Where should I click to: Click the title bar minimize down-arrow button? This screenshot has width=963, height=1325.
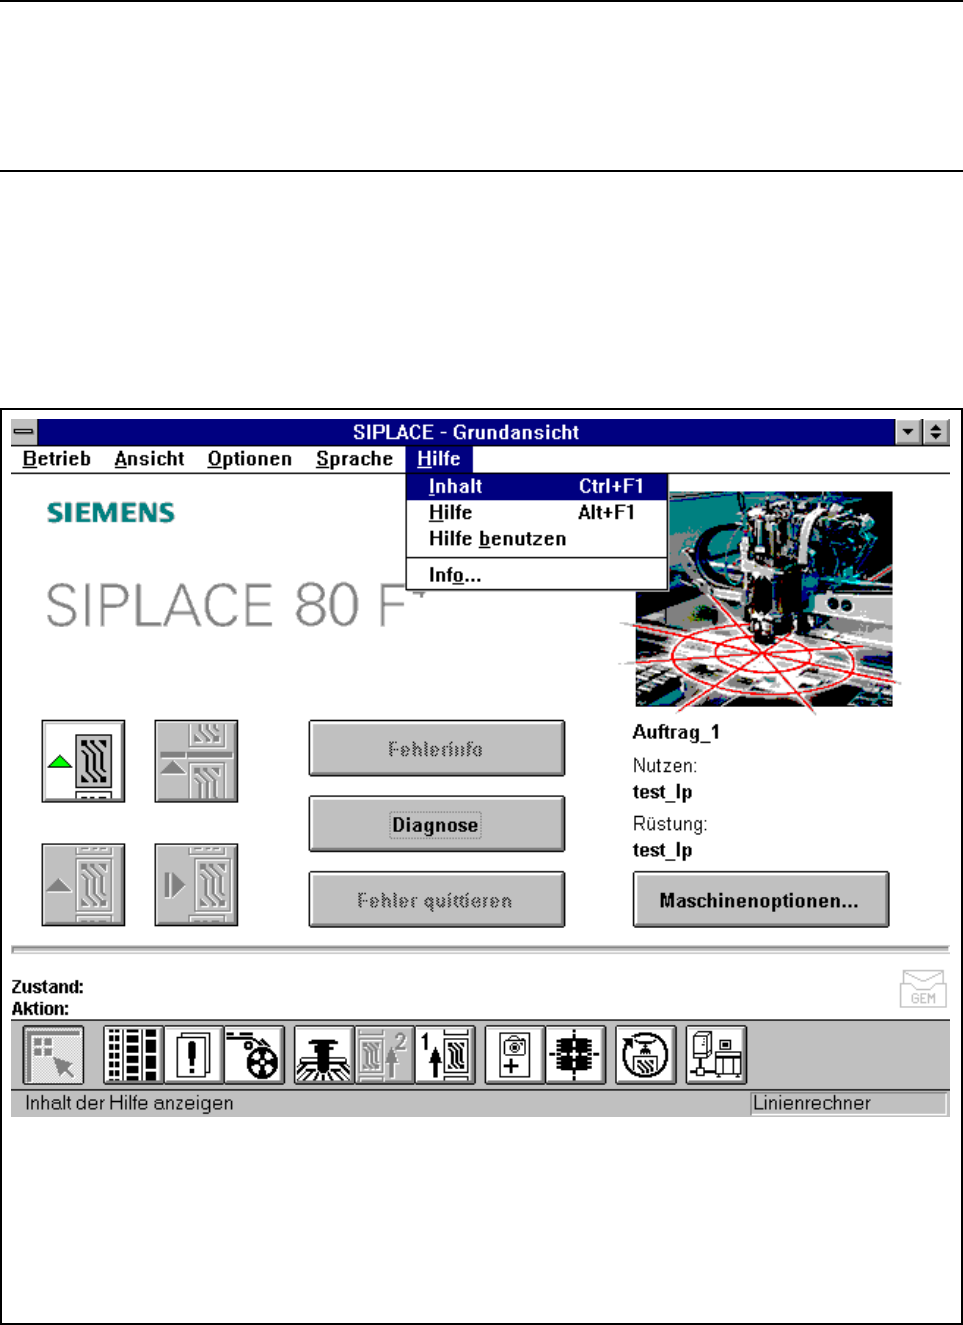point(908,433)
